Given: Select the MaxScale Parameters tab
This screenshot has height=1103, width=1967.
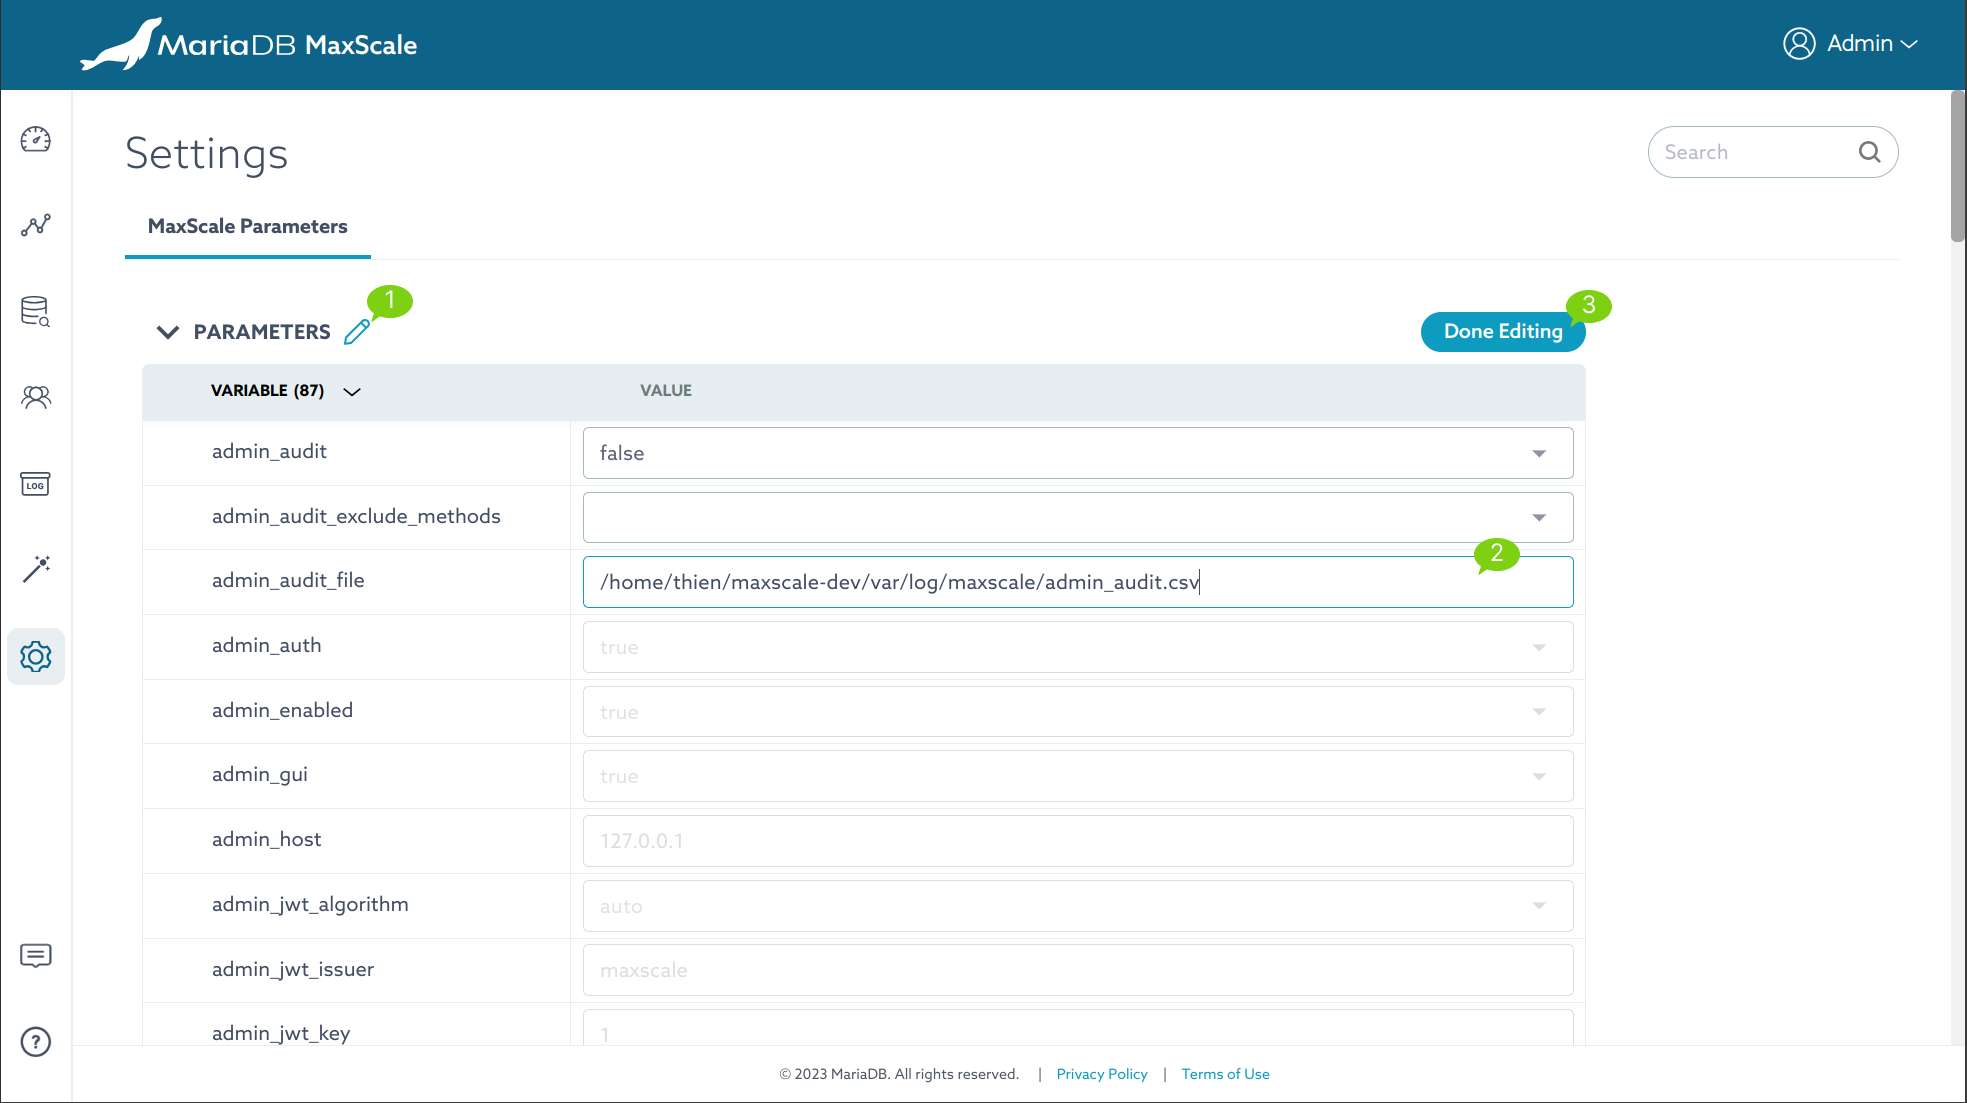Looking at the screenshot, I should pos(248,227).
